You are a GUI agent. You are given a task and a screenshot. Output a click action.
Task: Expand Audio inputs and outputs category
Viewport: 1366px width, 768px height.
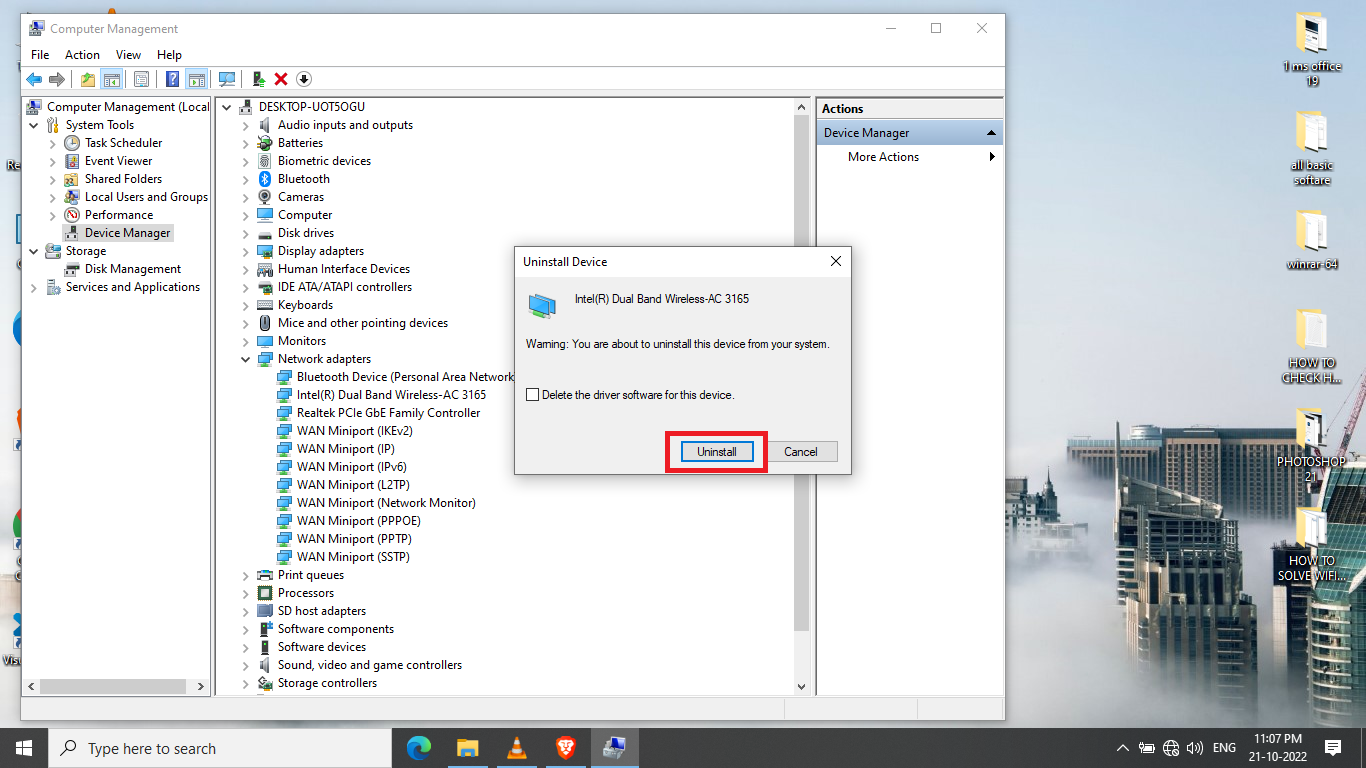pyautogui.click(x=246, y=125)
